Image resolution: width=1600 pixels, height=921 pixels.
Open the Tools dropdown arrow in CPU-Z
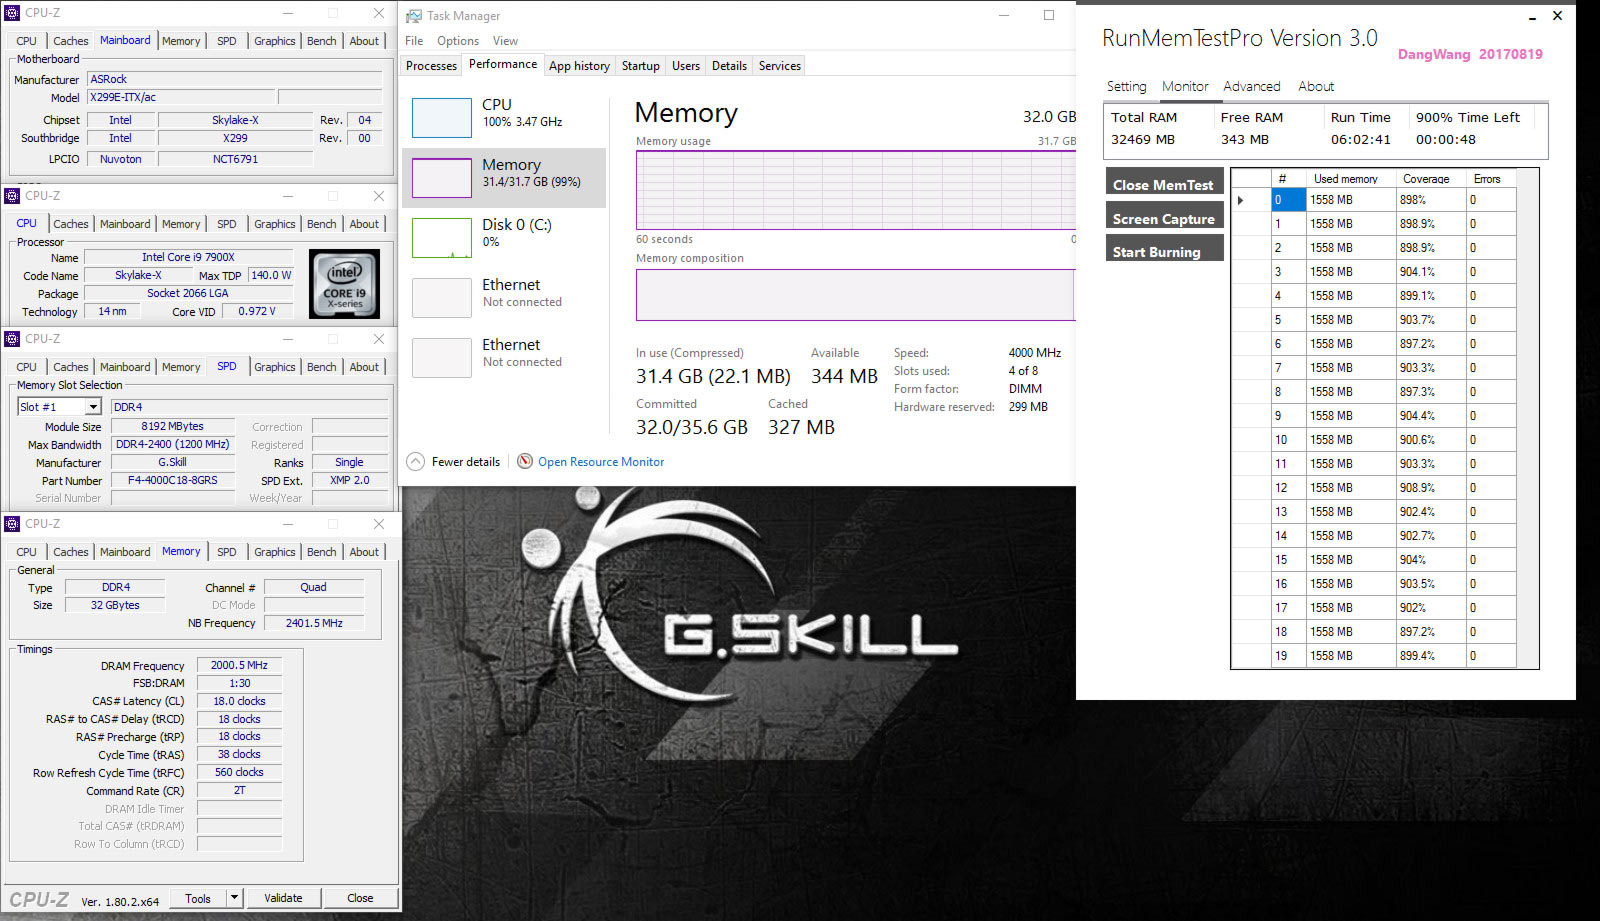(x=235, y=898)
